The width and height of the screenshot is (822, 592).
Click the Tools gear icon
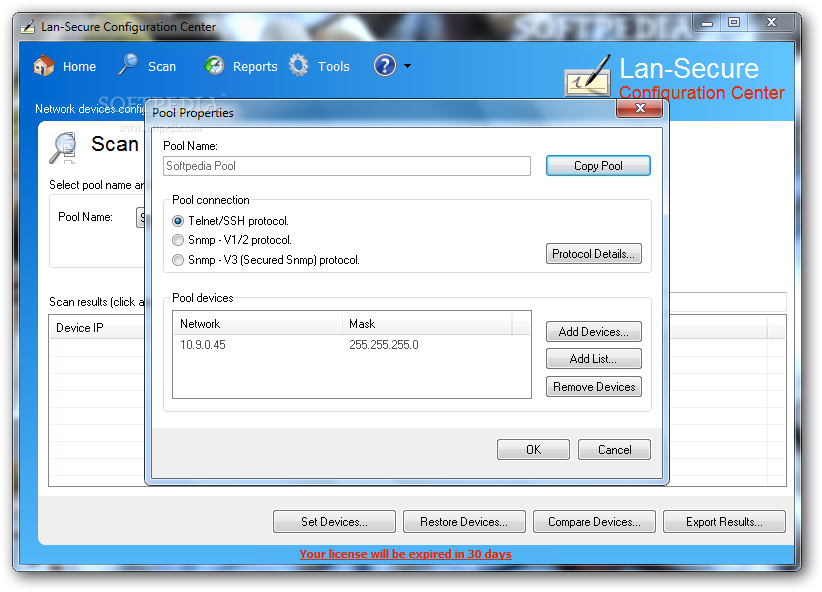299,66
